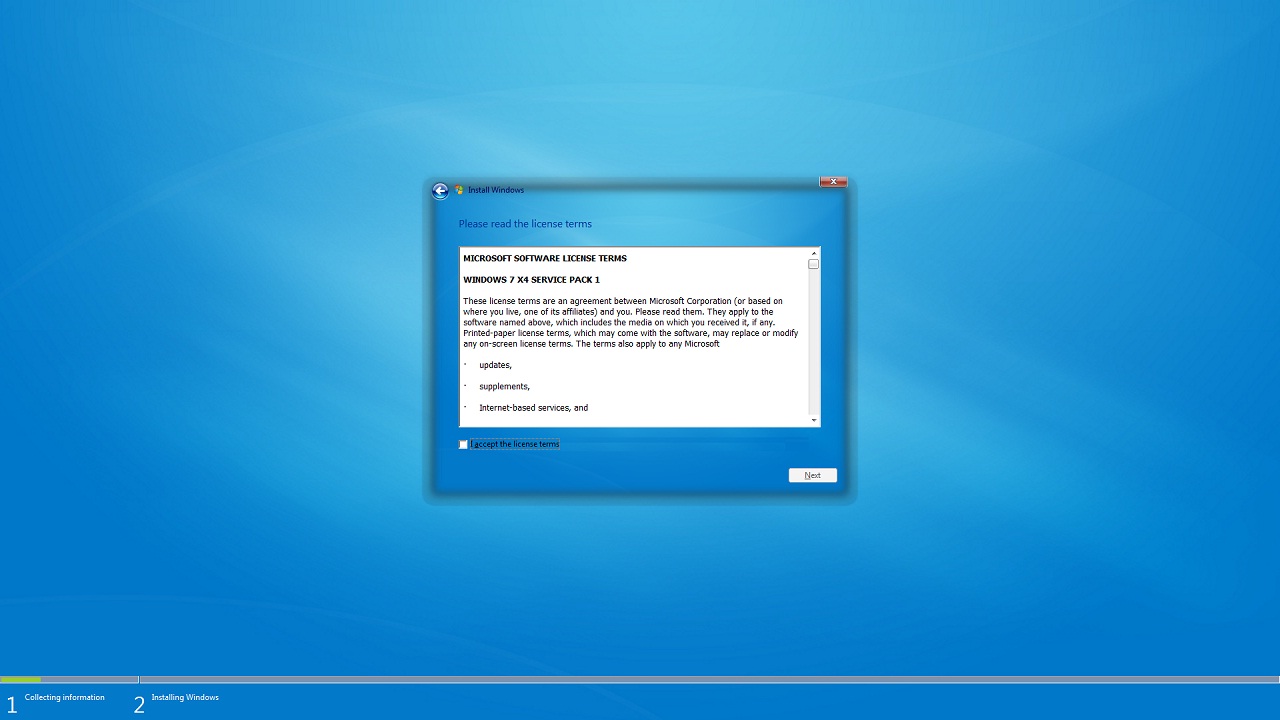Click the license scrollbar up arrow
1280x720 pixels.
[813, 253]
